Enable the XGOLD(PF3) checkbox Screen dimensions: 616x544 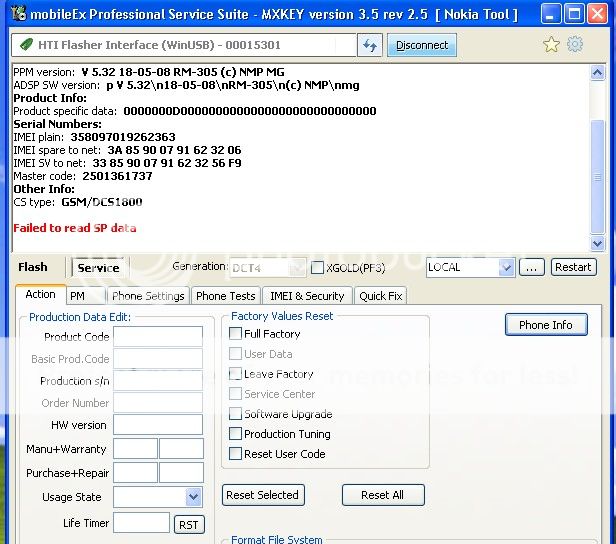317,267
